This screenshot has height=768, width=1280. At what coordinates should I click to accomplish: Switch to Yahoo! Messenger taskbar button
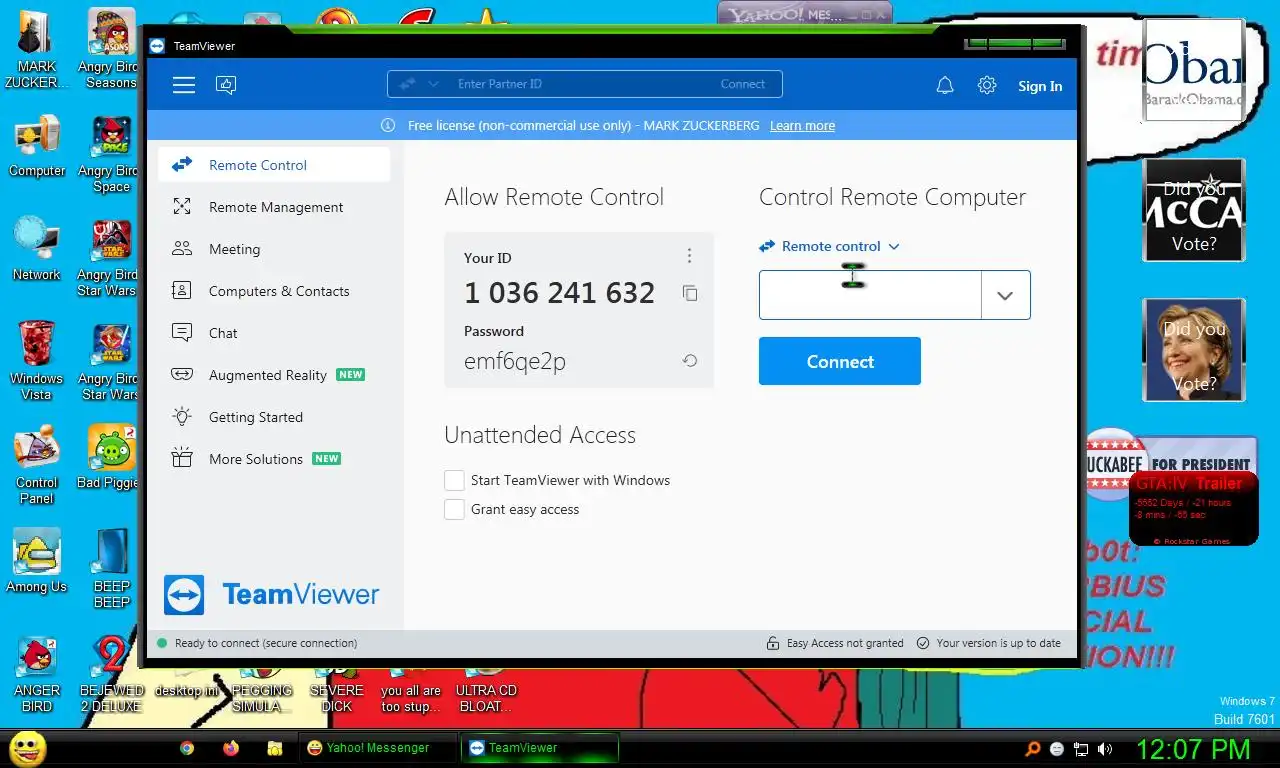coord(377,747)
